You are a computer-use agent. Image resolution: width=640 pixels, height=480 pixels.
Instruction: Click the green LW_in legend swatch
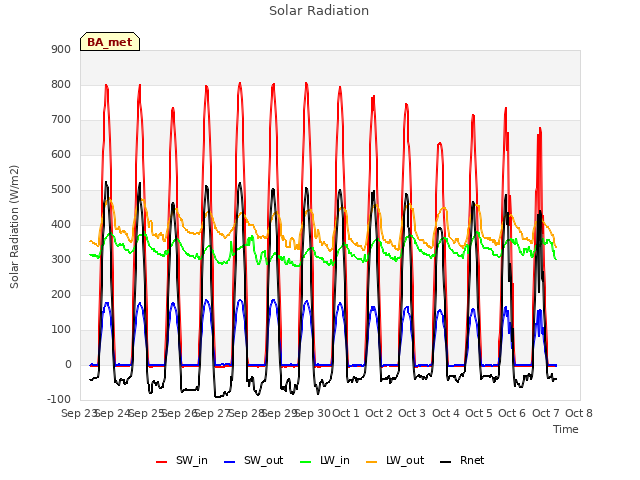click(306, 462)
